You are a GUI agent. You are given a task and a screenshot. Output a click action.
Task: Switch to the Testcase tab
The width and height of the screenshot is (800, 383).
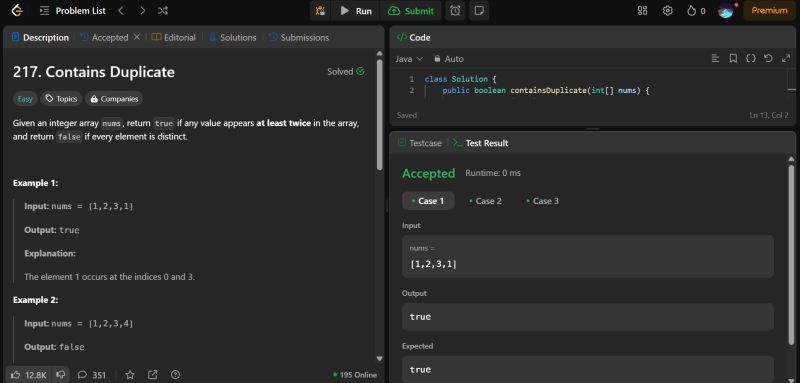pos(419,143)
